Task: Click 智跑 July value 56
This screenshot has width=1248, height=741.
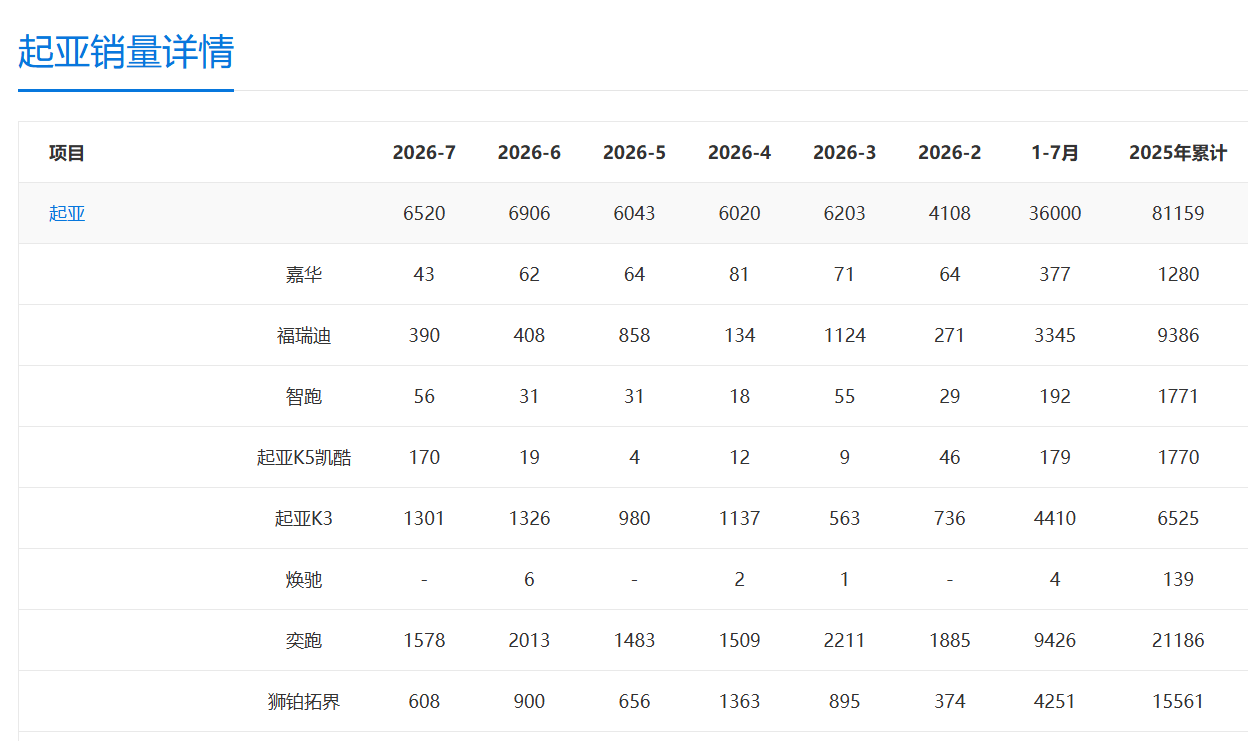Action: [x=424, y=396]
